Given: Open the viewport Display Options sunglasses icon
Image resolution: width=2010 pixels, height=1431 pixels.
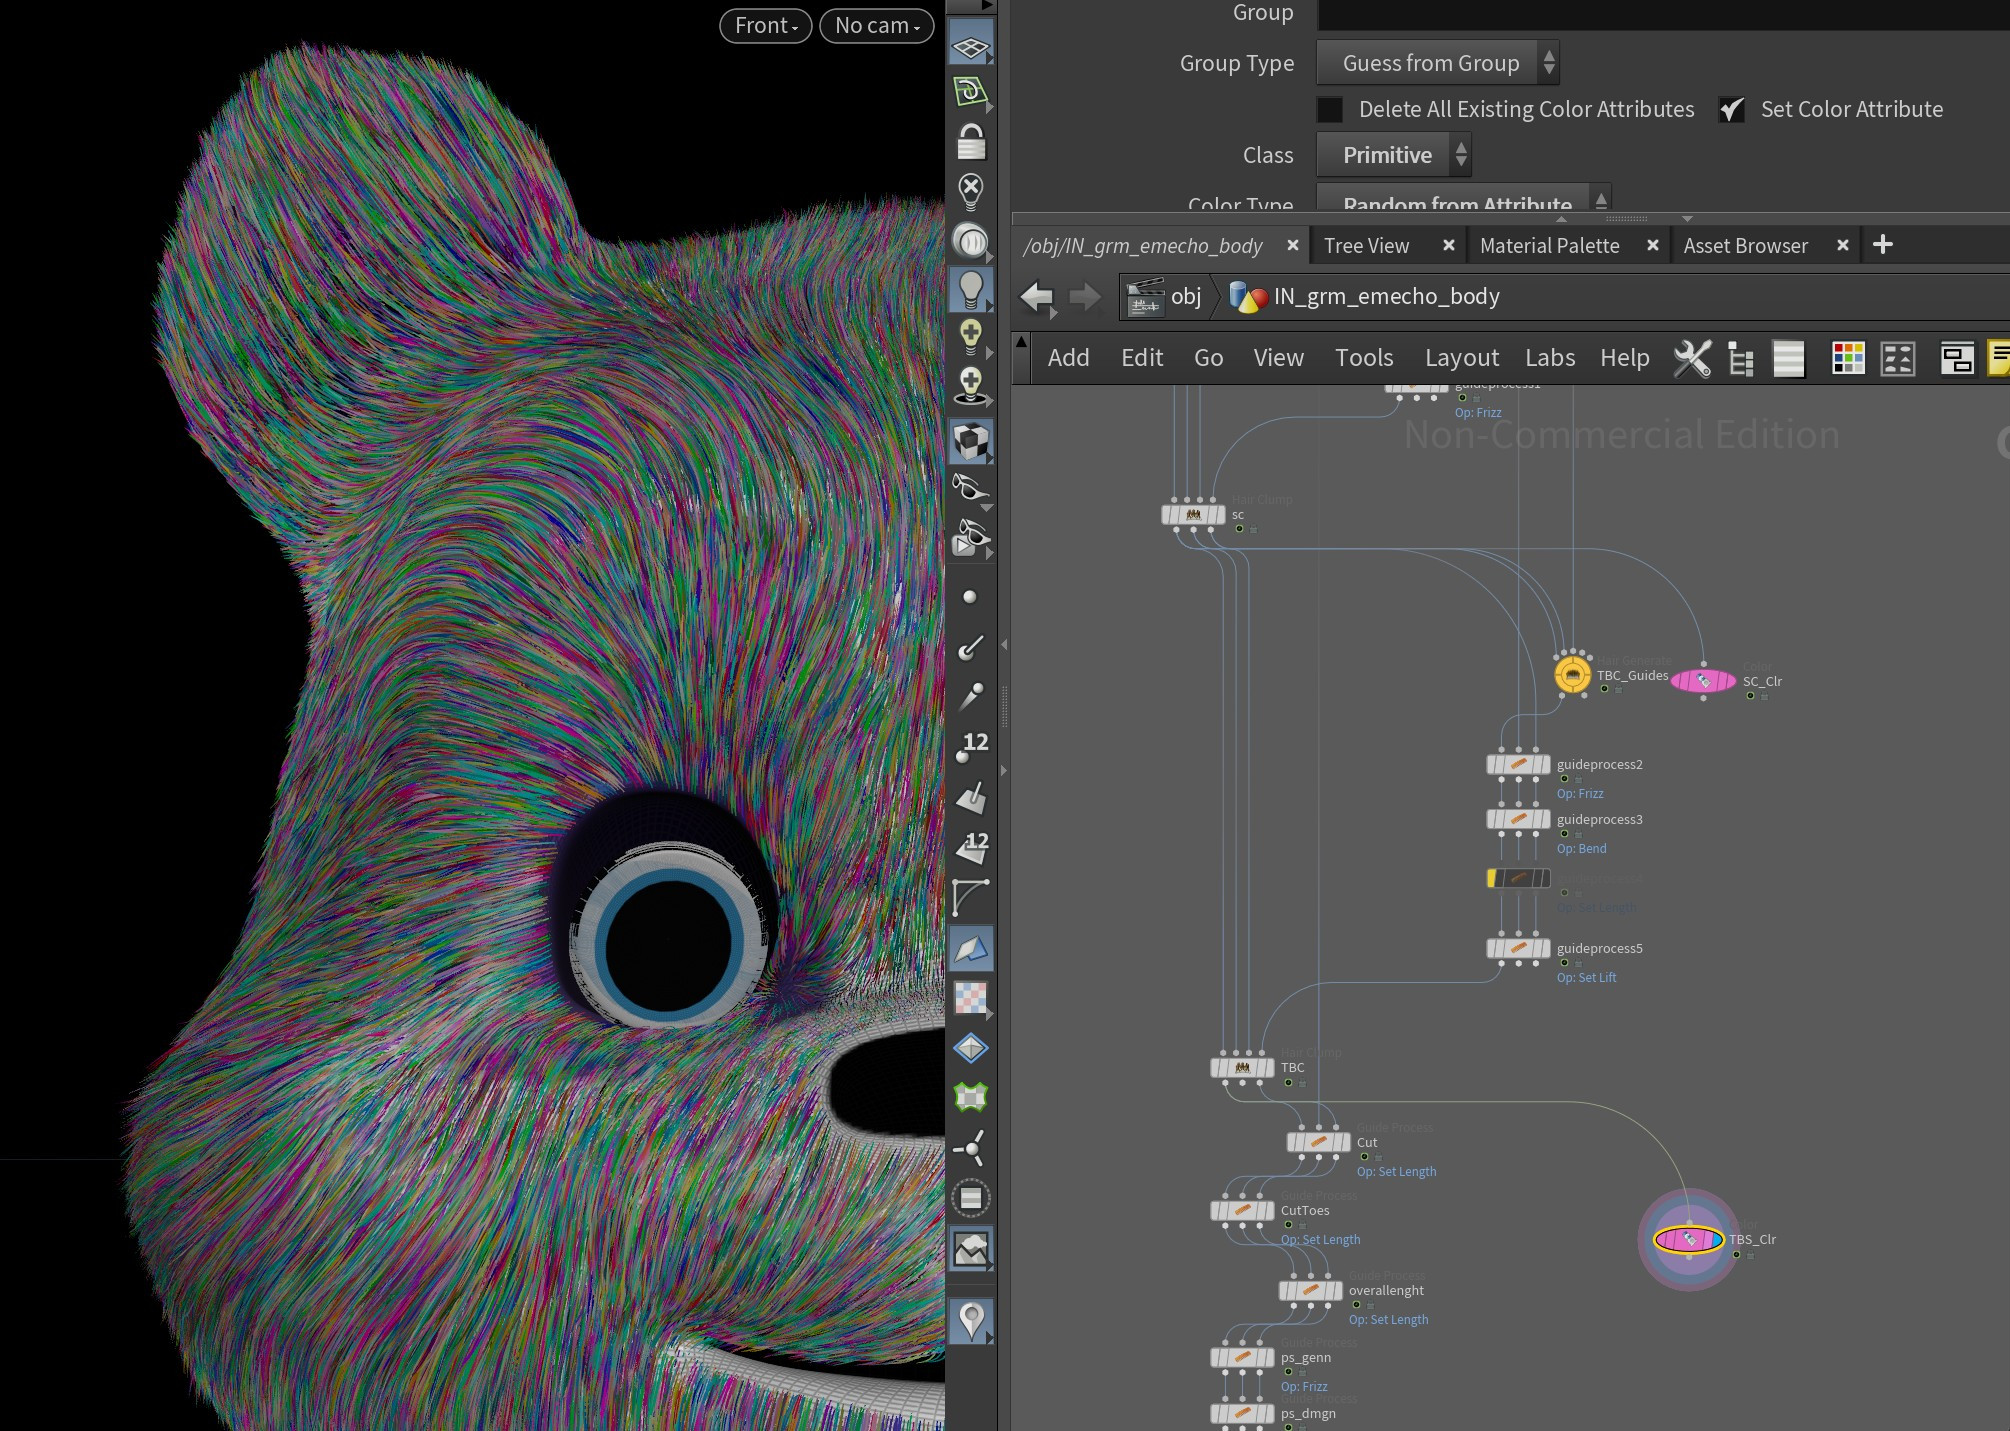Looking at the screenshot, I should tap(970, 487).
